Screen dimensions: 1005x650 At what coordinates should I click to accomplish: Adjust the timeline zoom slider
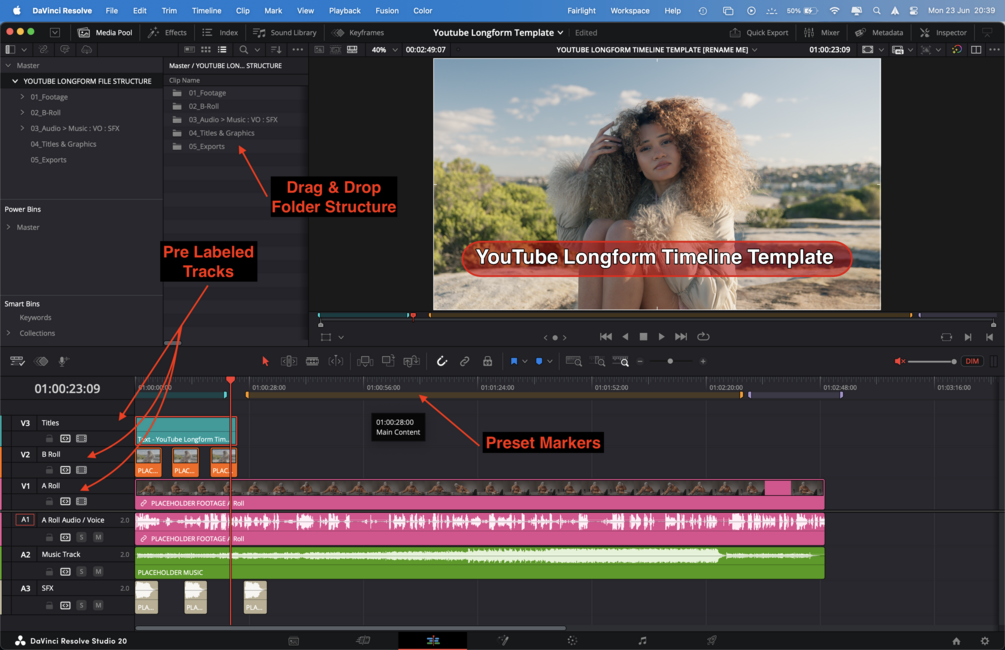click(x=670, y=362)
